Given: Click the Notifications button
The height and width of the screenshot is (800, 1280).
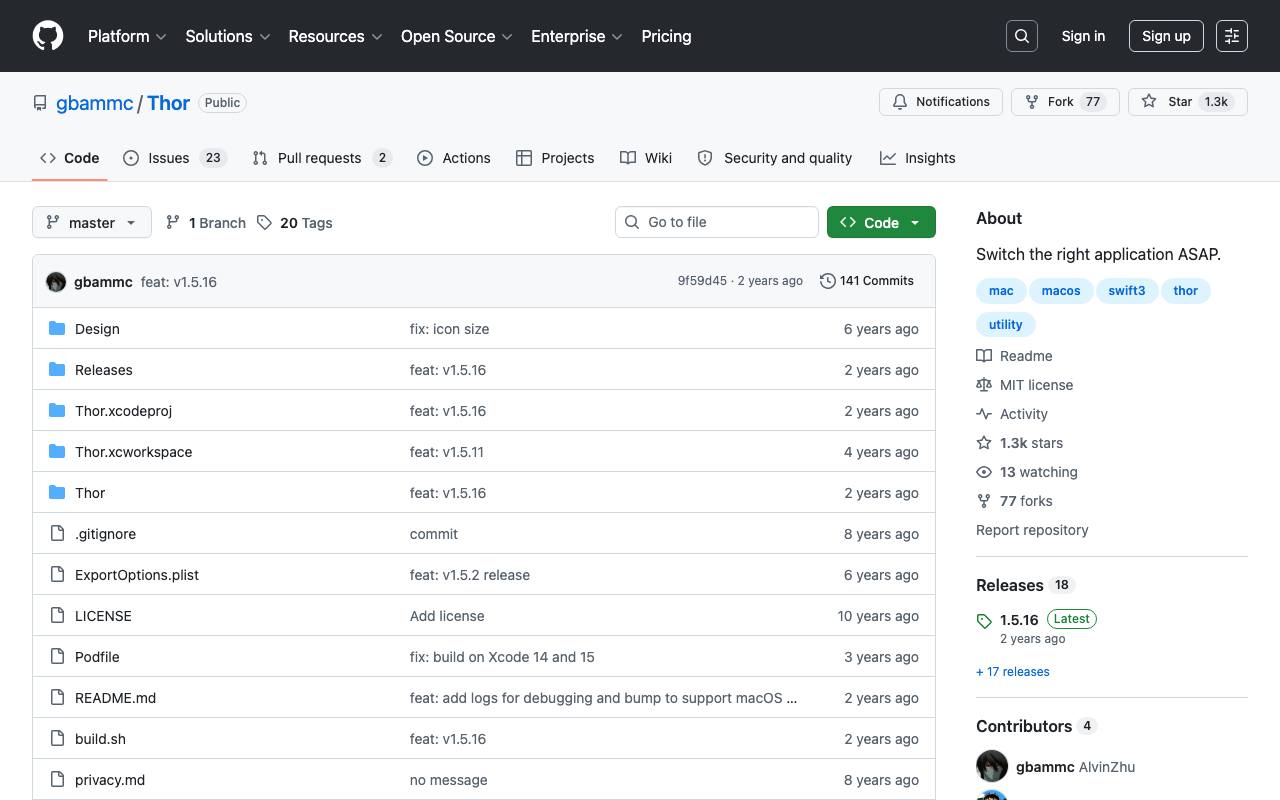Looking at the screenshot, I should point(941,102).
